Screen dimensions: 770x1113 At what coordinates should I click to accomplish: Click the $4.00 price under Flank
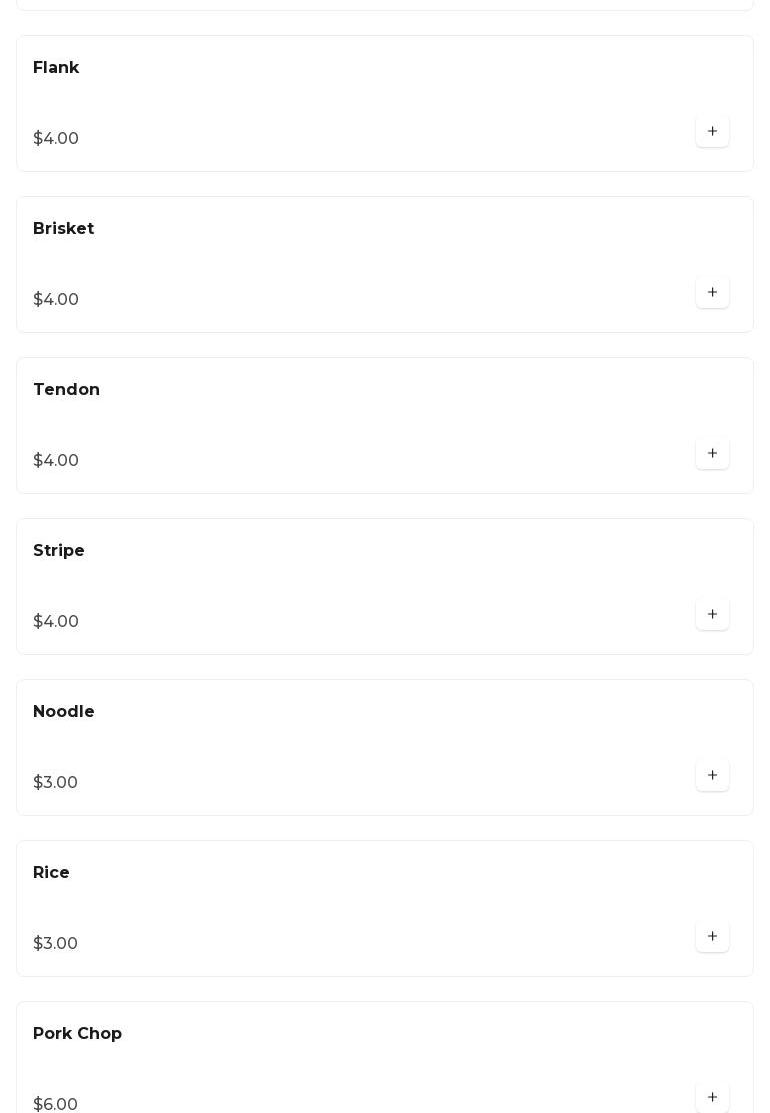tap(56, 138)
